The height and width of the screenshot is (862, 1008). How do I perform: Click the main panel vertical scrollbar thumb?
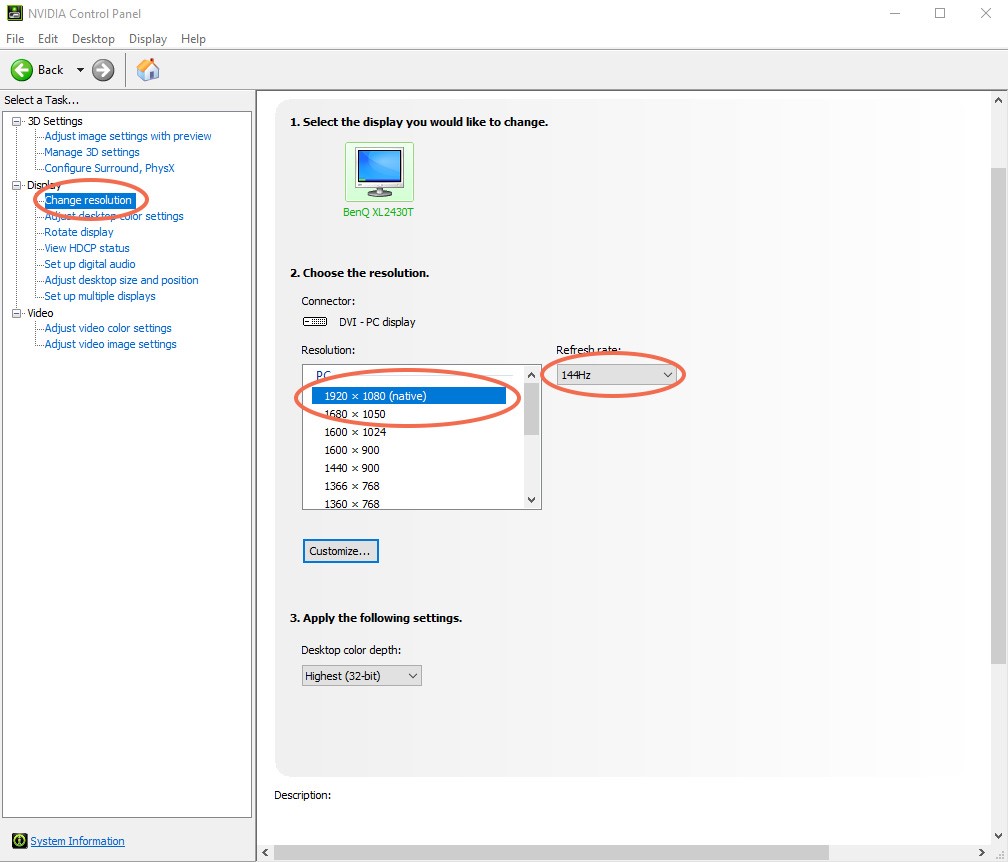[998, 415]
